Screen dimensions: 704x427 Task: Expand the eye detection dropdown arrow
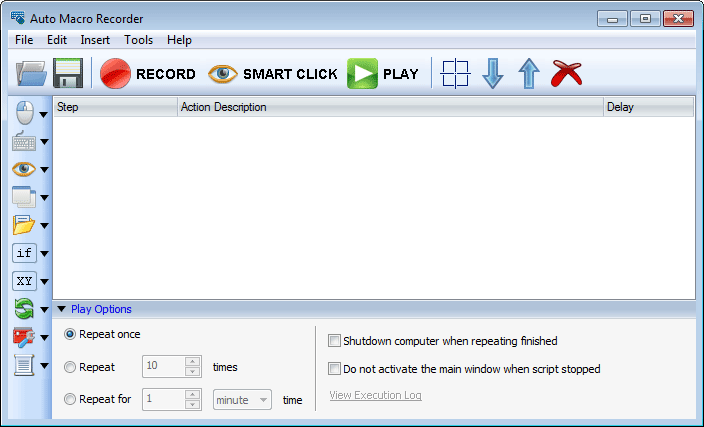44,170
